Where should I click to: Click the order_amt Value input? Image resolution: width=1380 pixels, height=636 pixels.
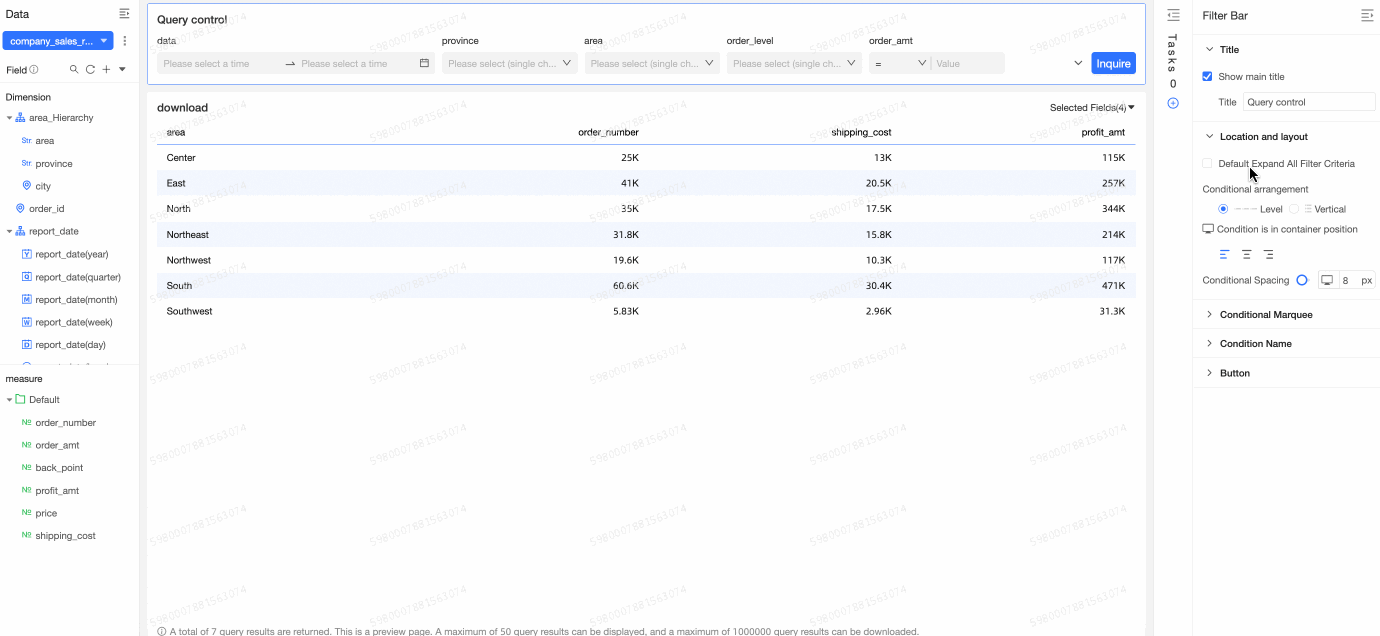click(x=967, y=63)
